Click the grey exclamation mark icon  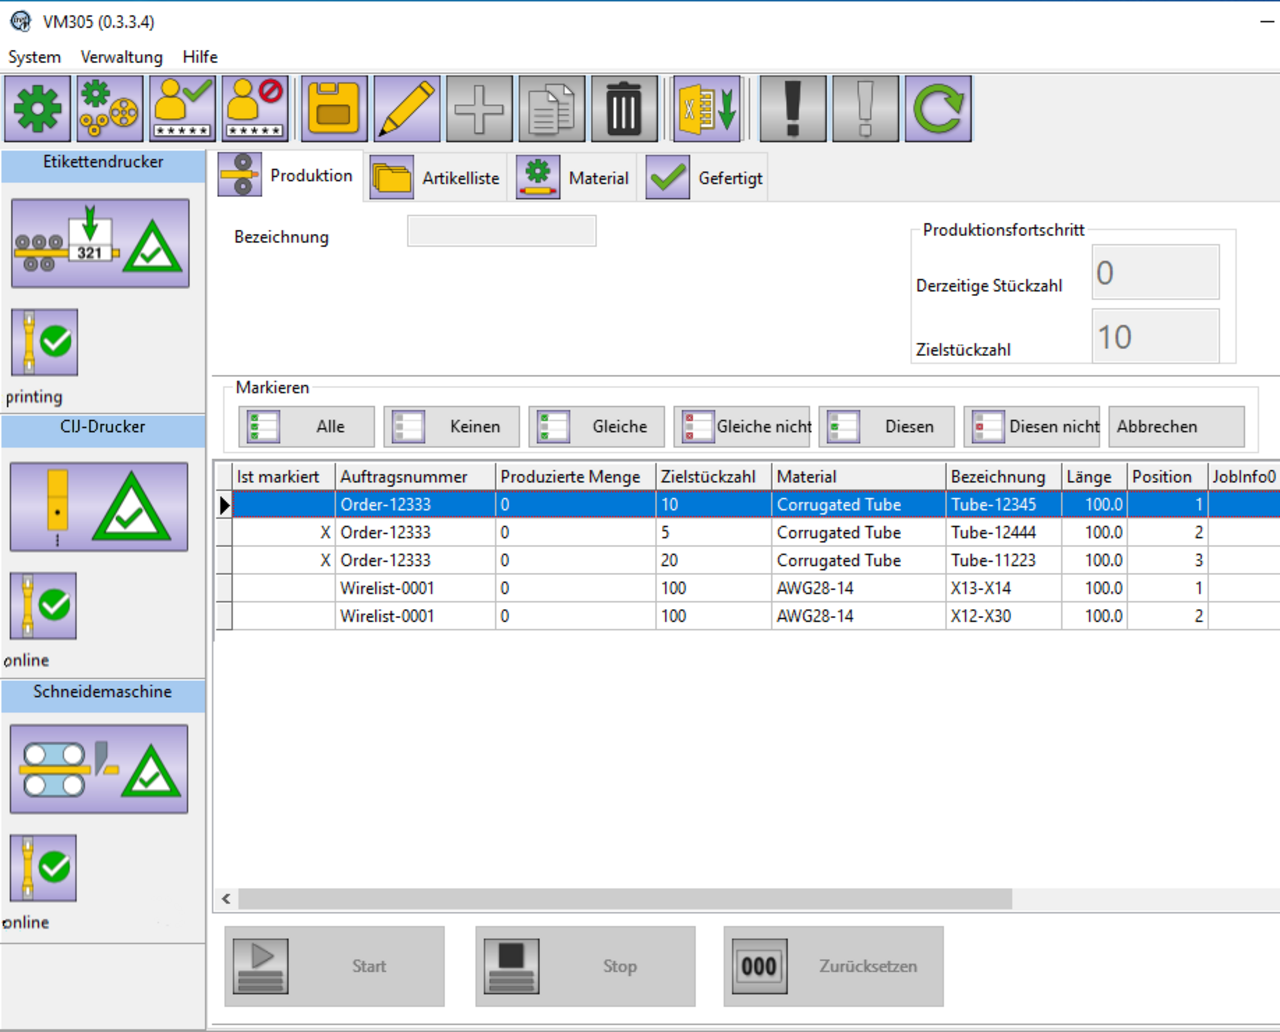tap(865, 108)
